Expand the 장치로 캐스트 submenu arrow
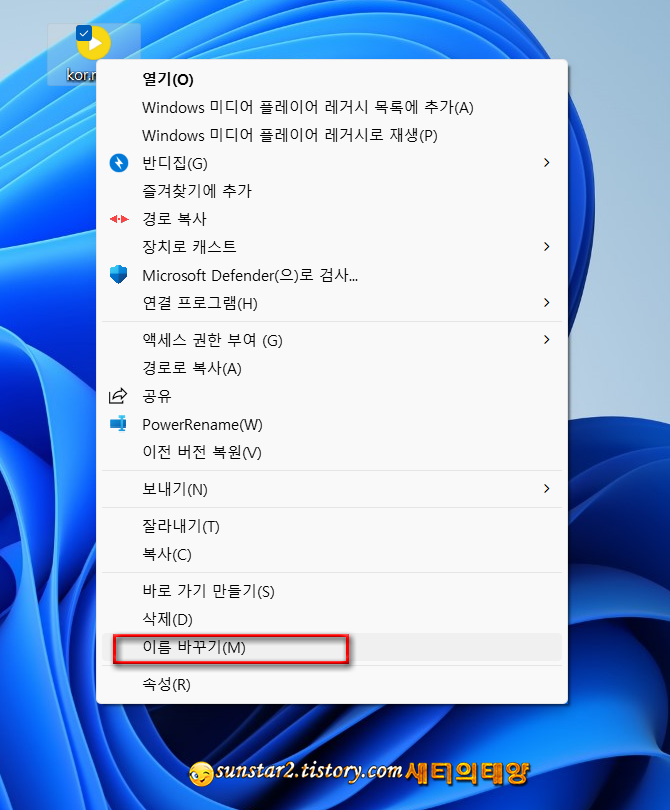Image resolution: width=670 pixels, height=810 pixels. (x=547, y=247)
